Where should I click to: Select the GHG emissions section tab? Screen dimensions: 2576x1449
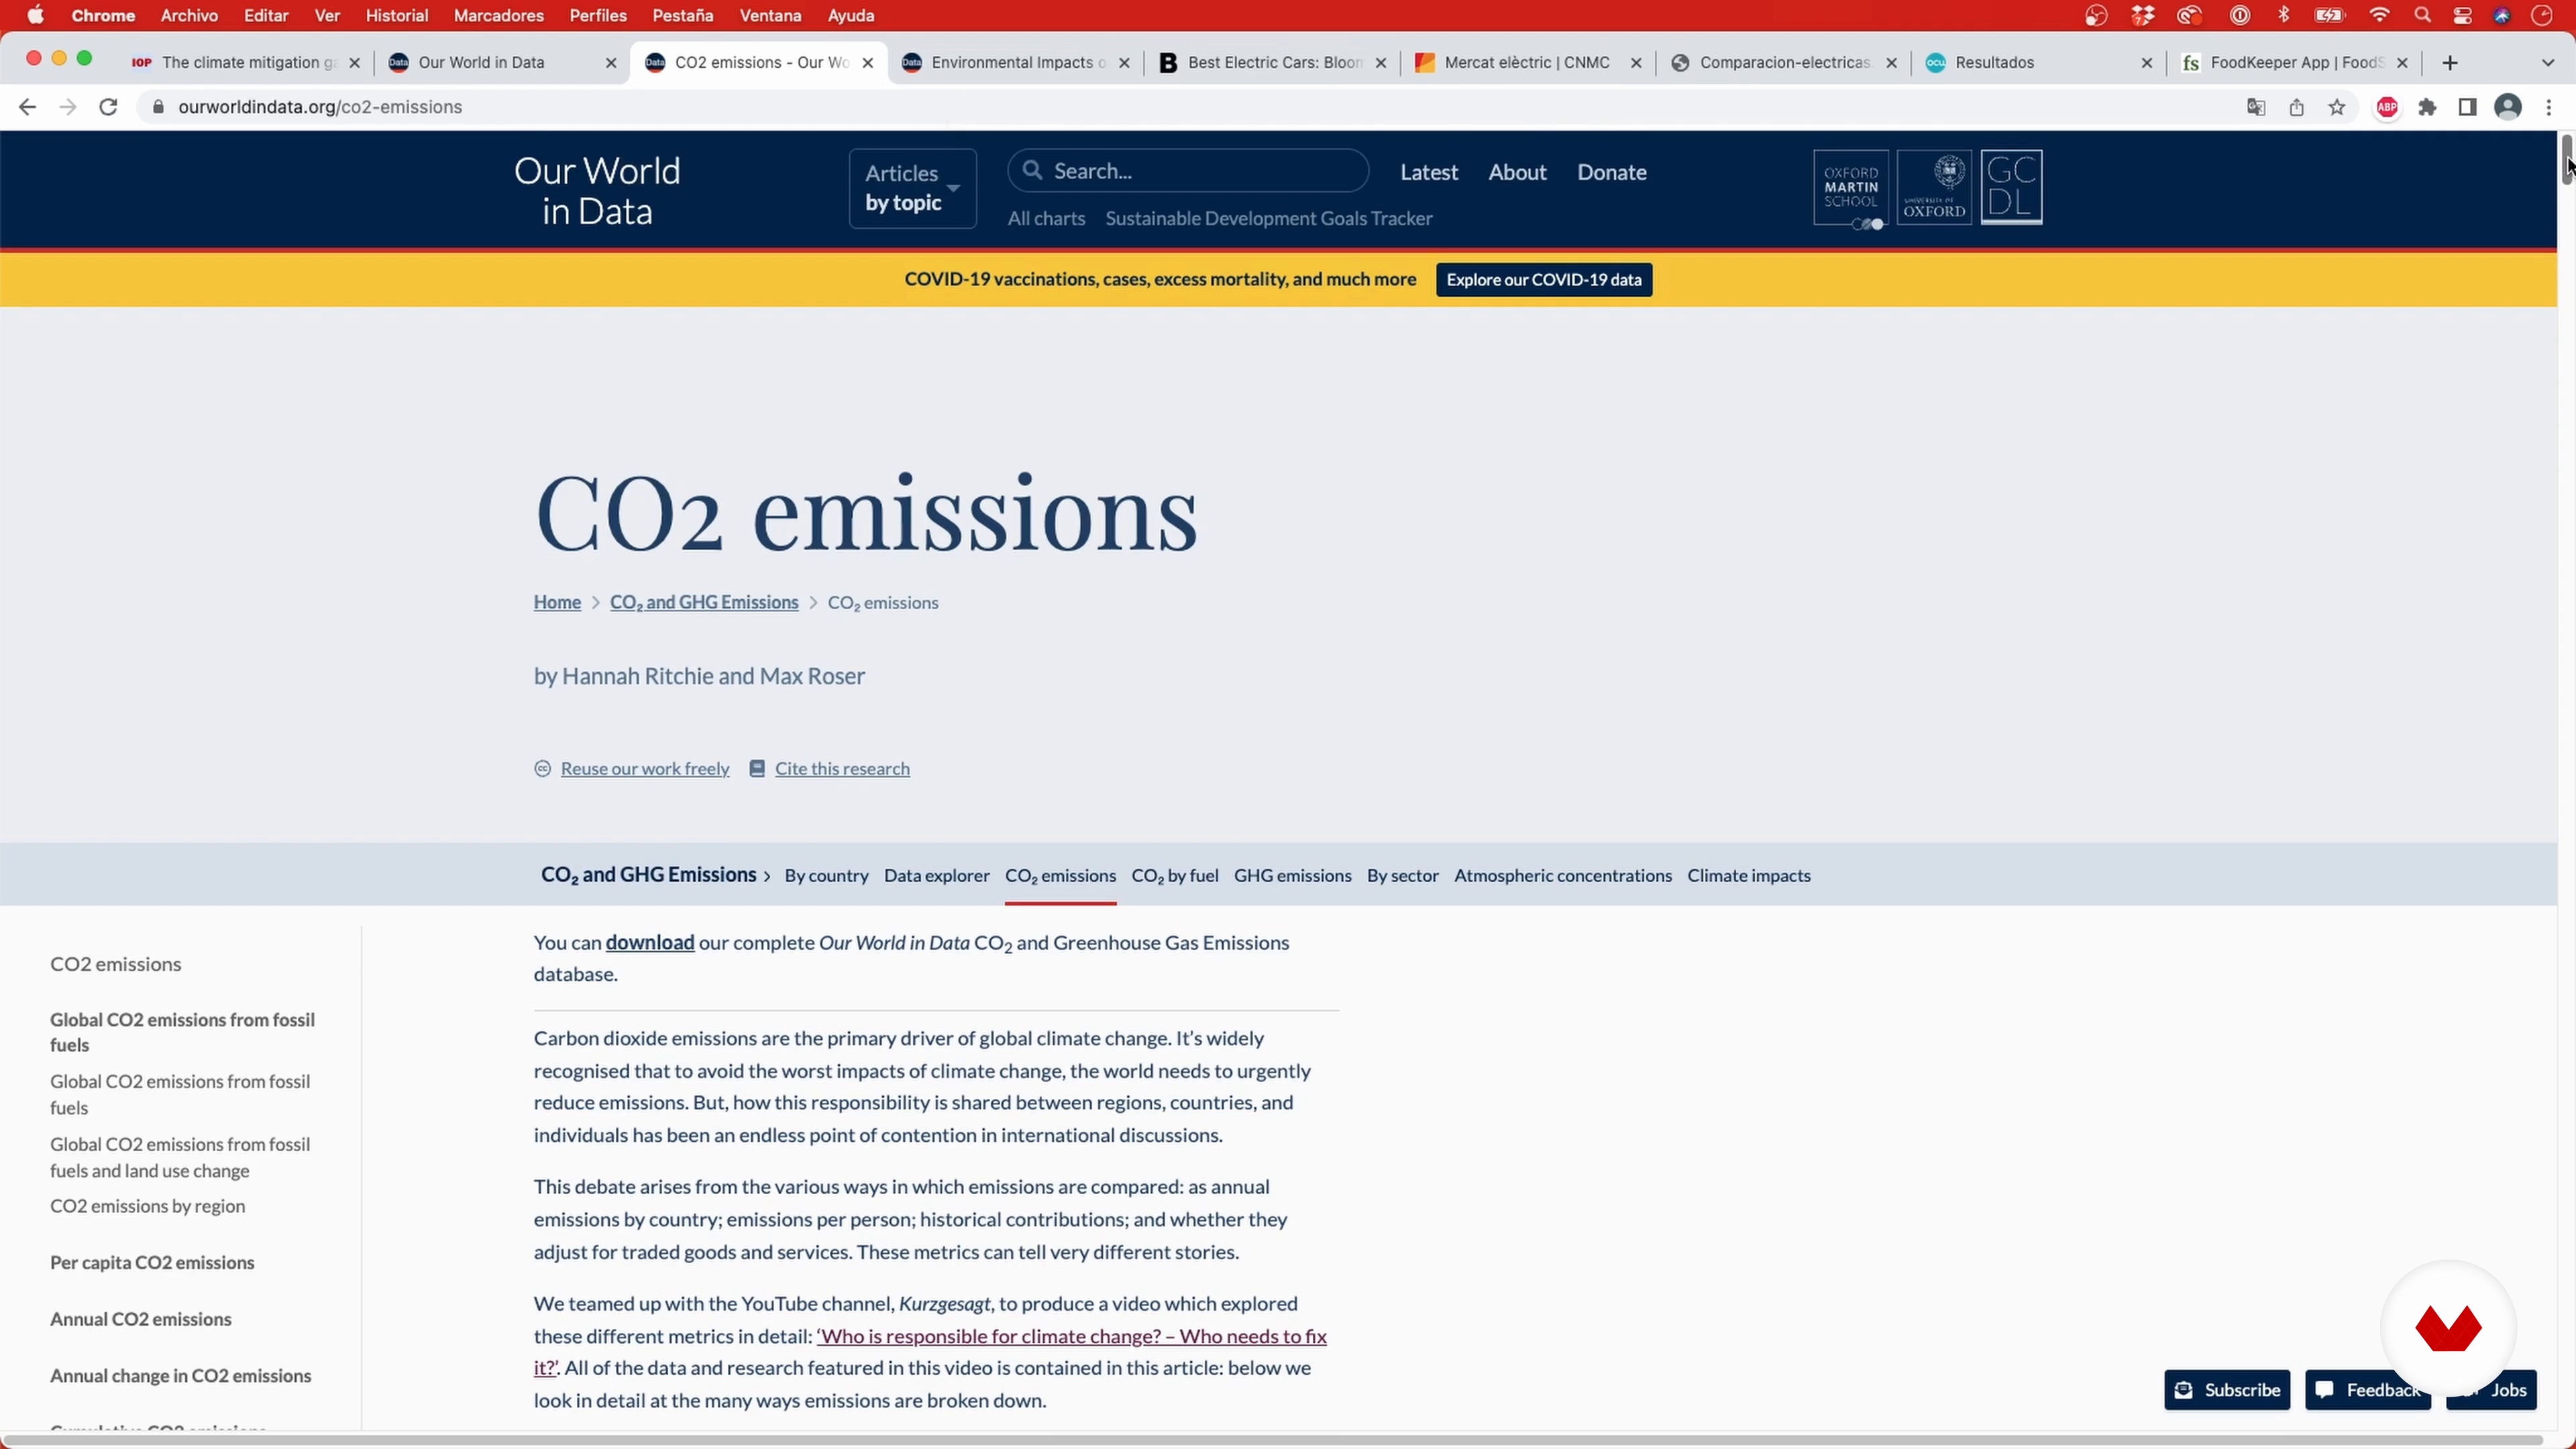click(x=1292, y=876)
